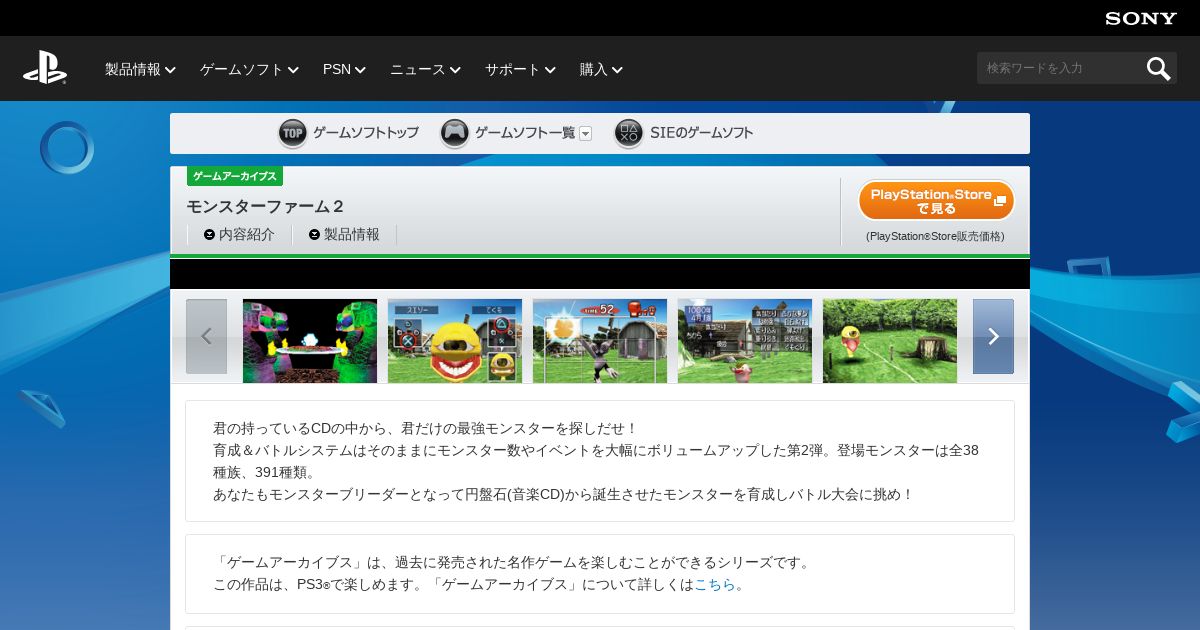Expand the ニュース menu
The width and height of the screenshot is (1200, 630).
coord(425,69)
